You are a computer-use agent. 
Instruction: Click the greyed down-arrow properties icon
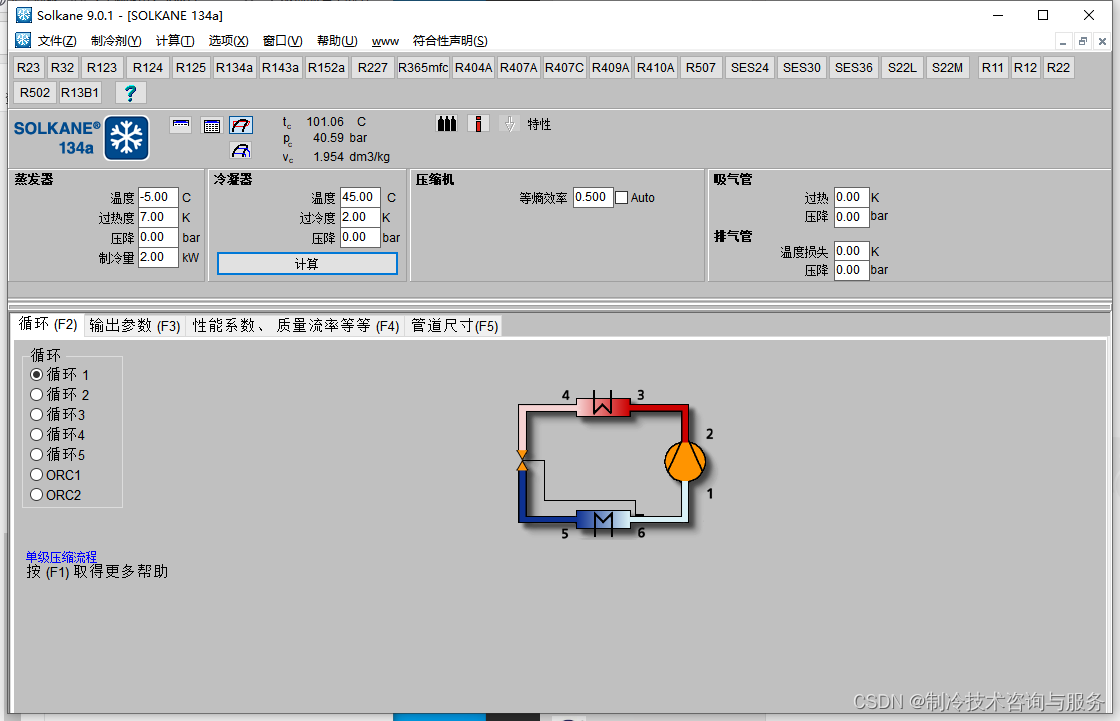(509, 124)
